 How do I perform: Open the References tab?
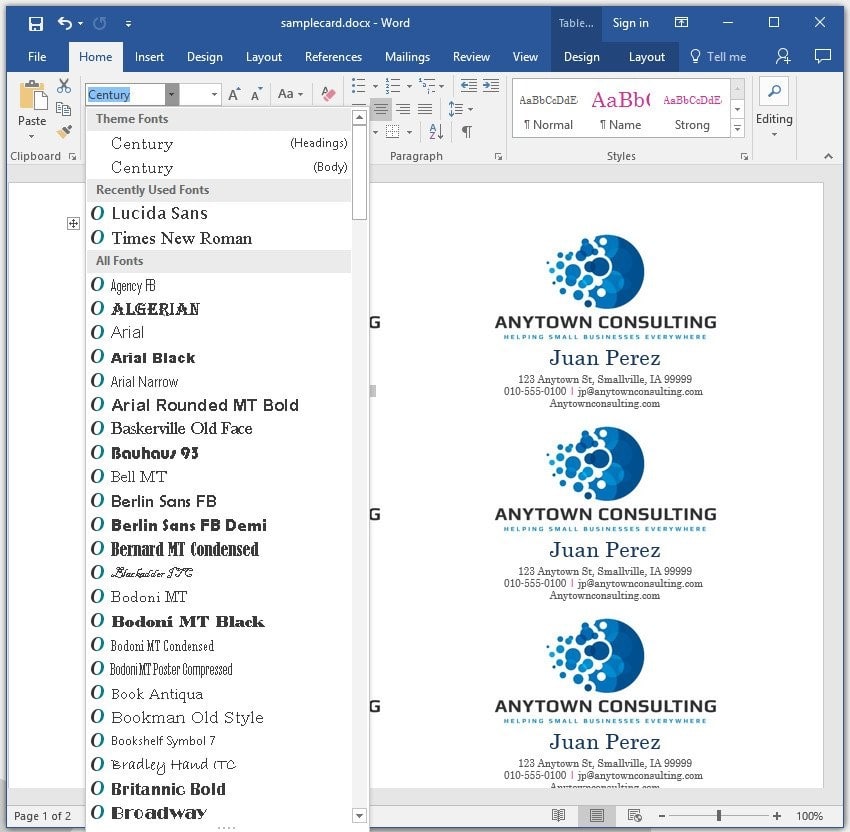(333, 57)
